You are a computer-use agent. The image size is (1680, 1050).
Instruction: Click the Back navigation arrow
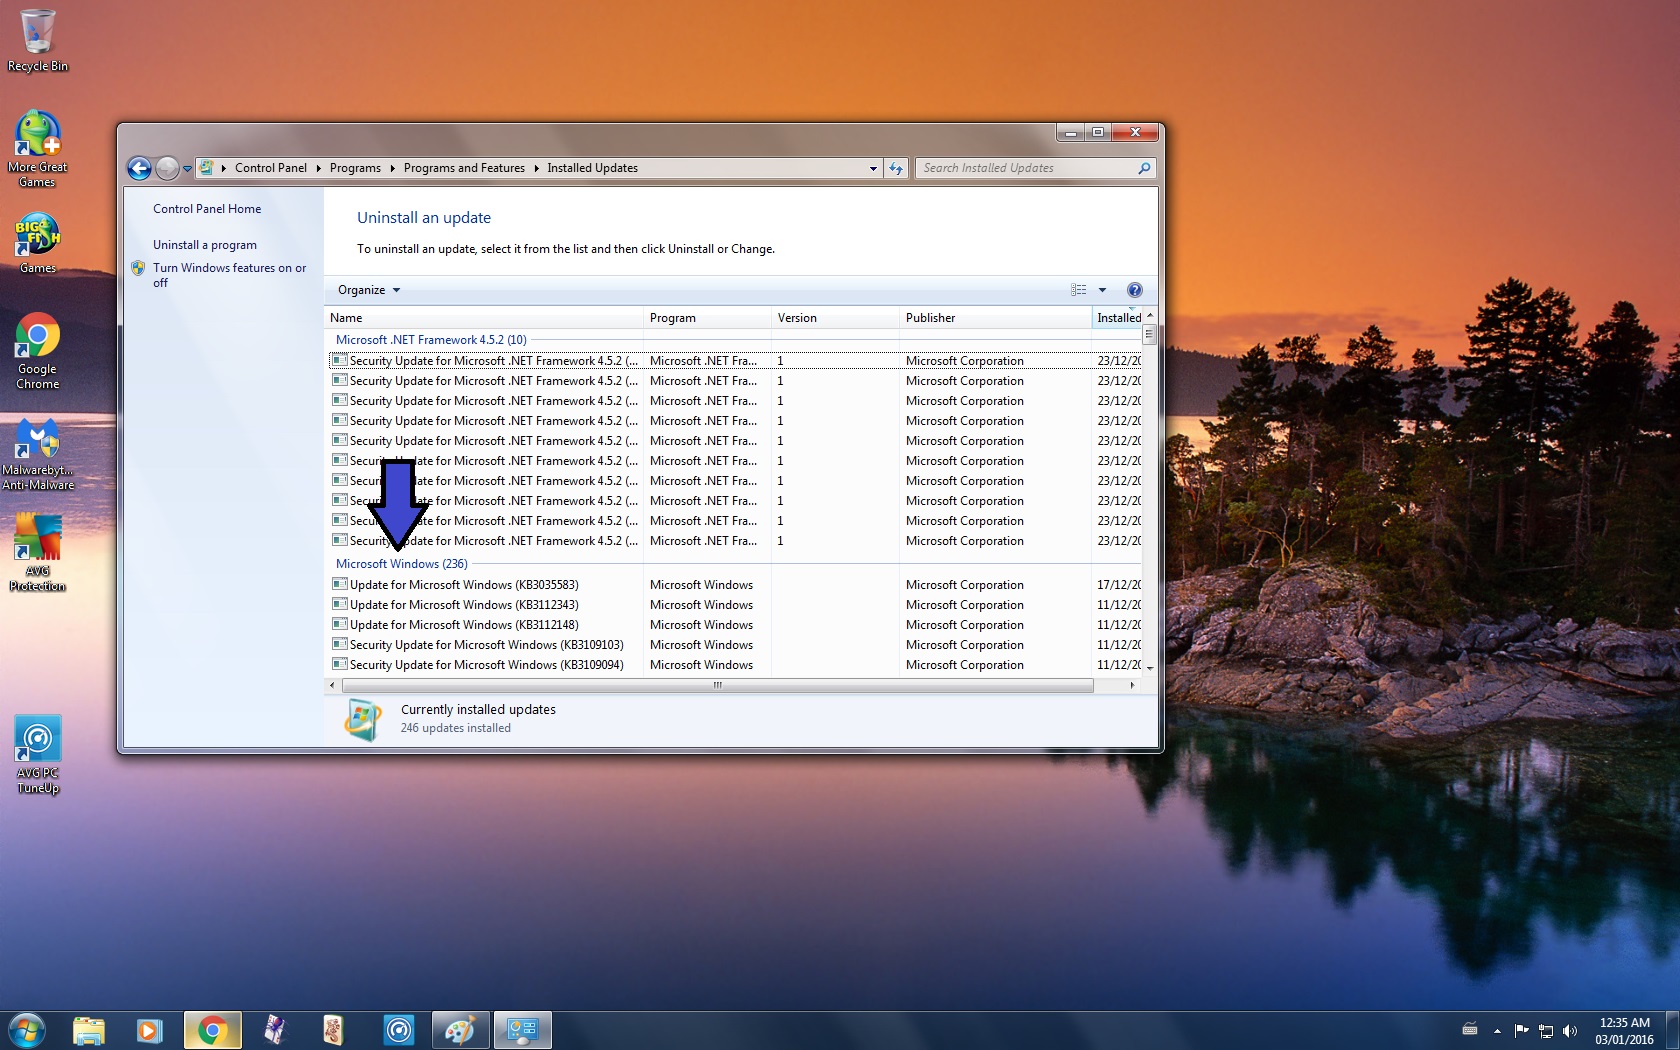coord(140,168)
